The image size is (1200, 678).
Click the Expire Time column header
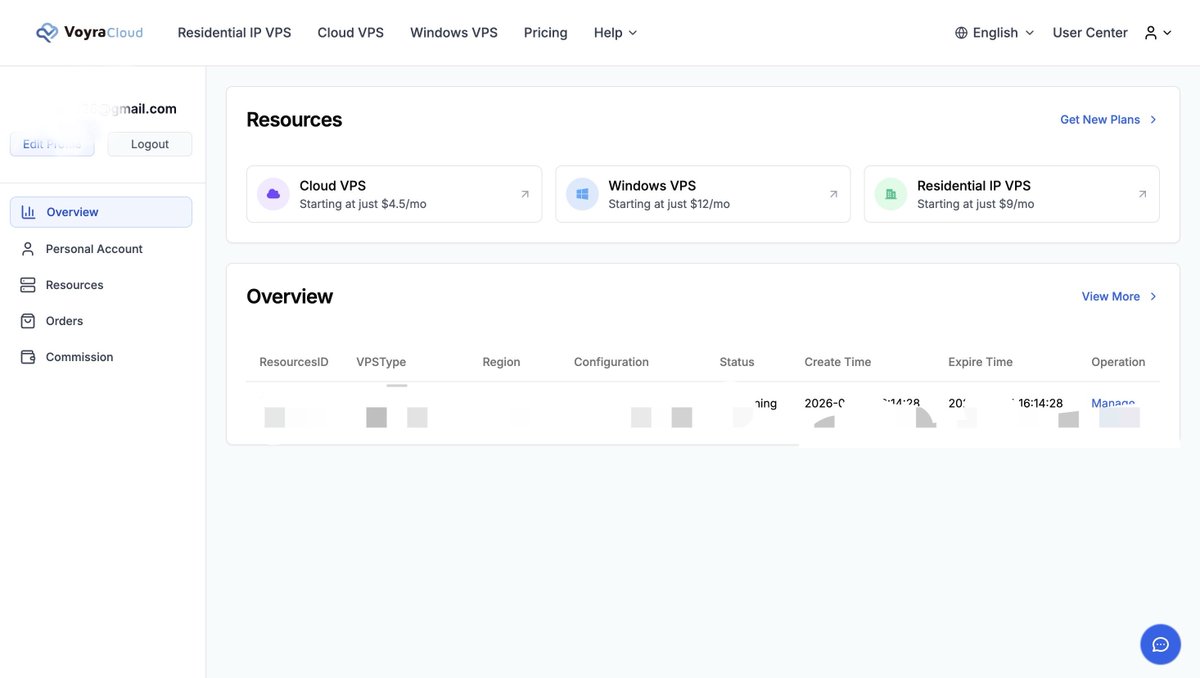click(980, 362)
